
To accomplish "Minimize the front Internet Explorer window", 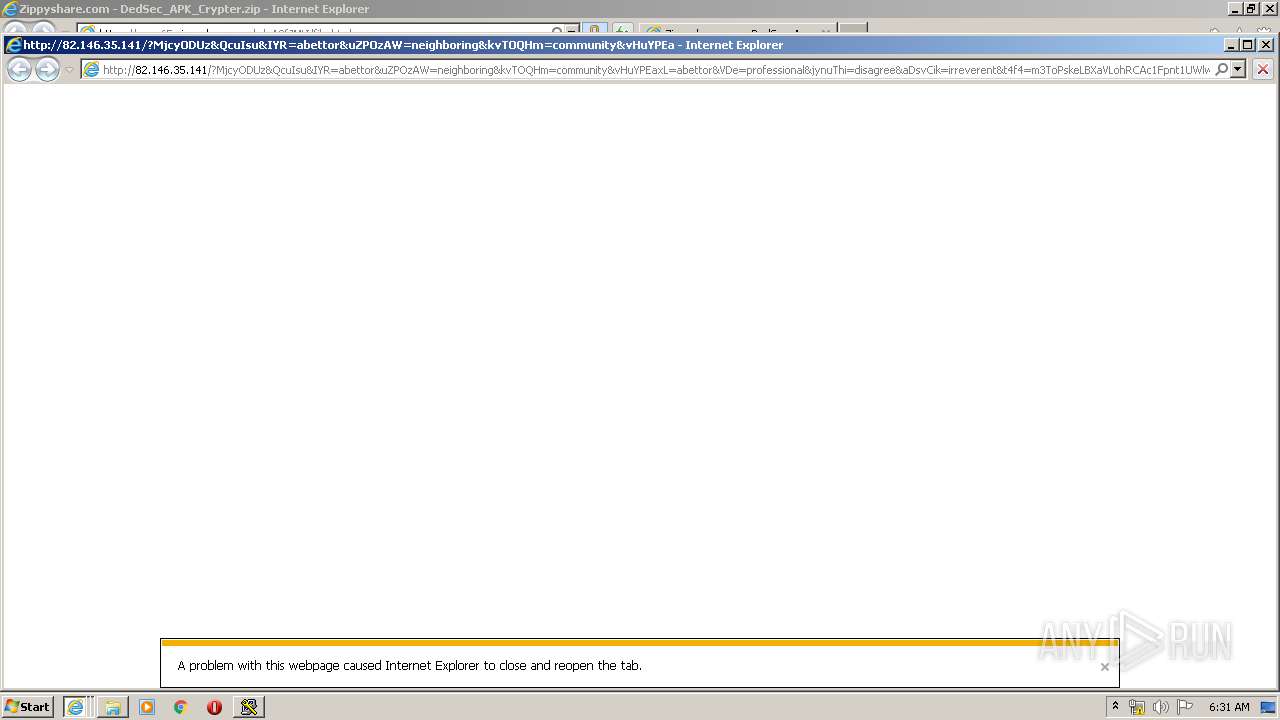I will [1230, 45].
